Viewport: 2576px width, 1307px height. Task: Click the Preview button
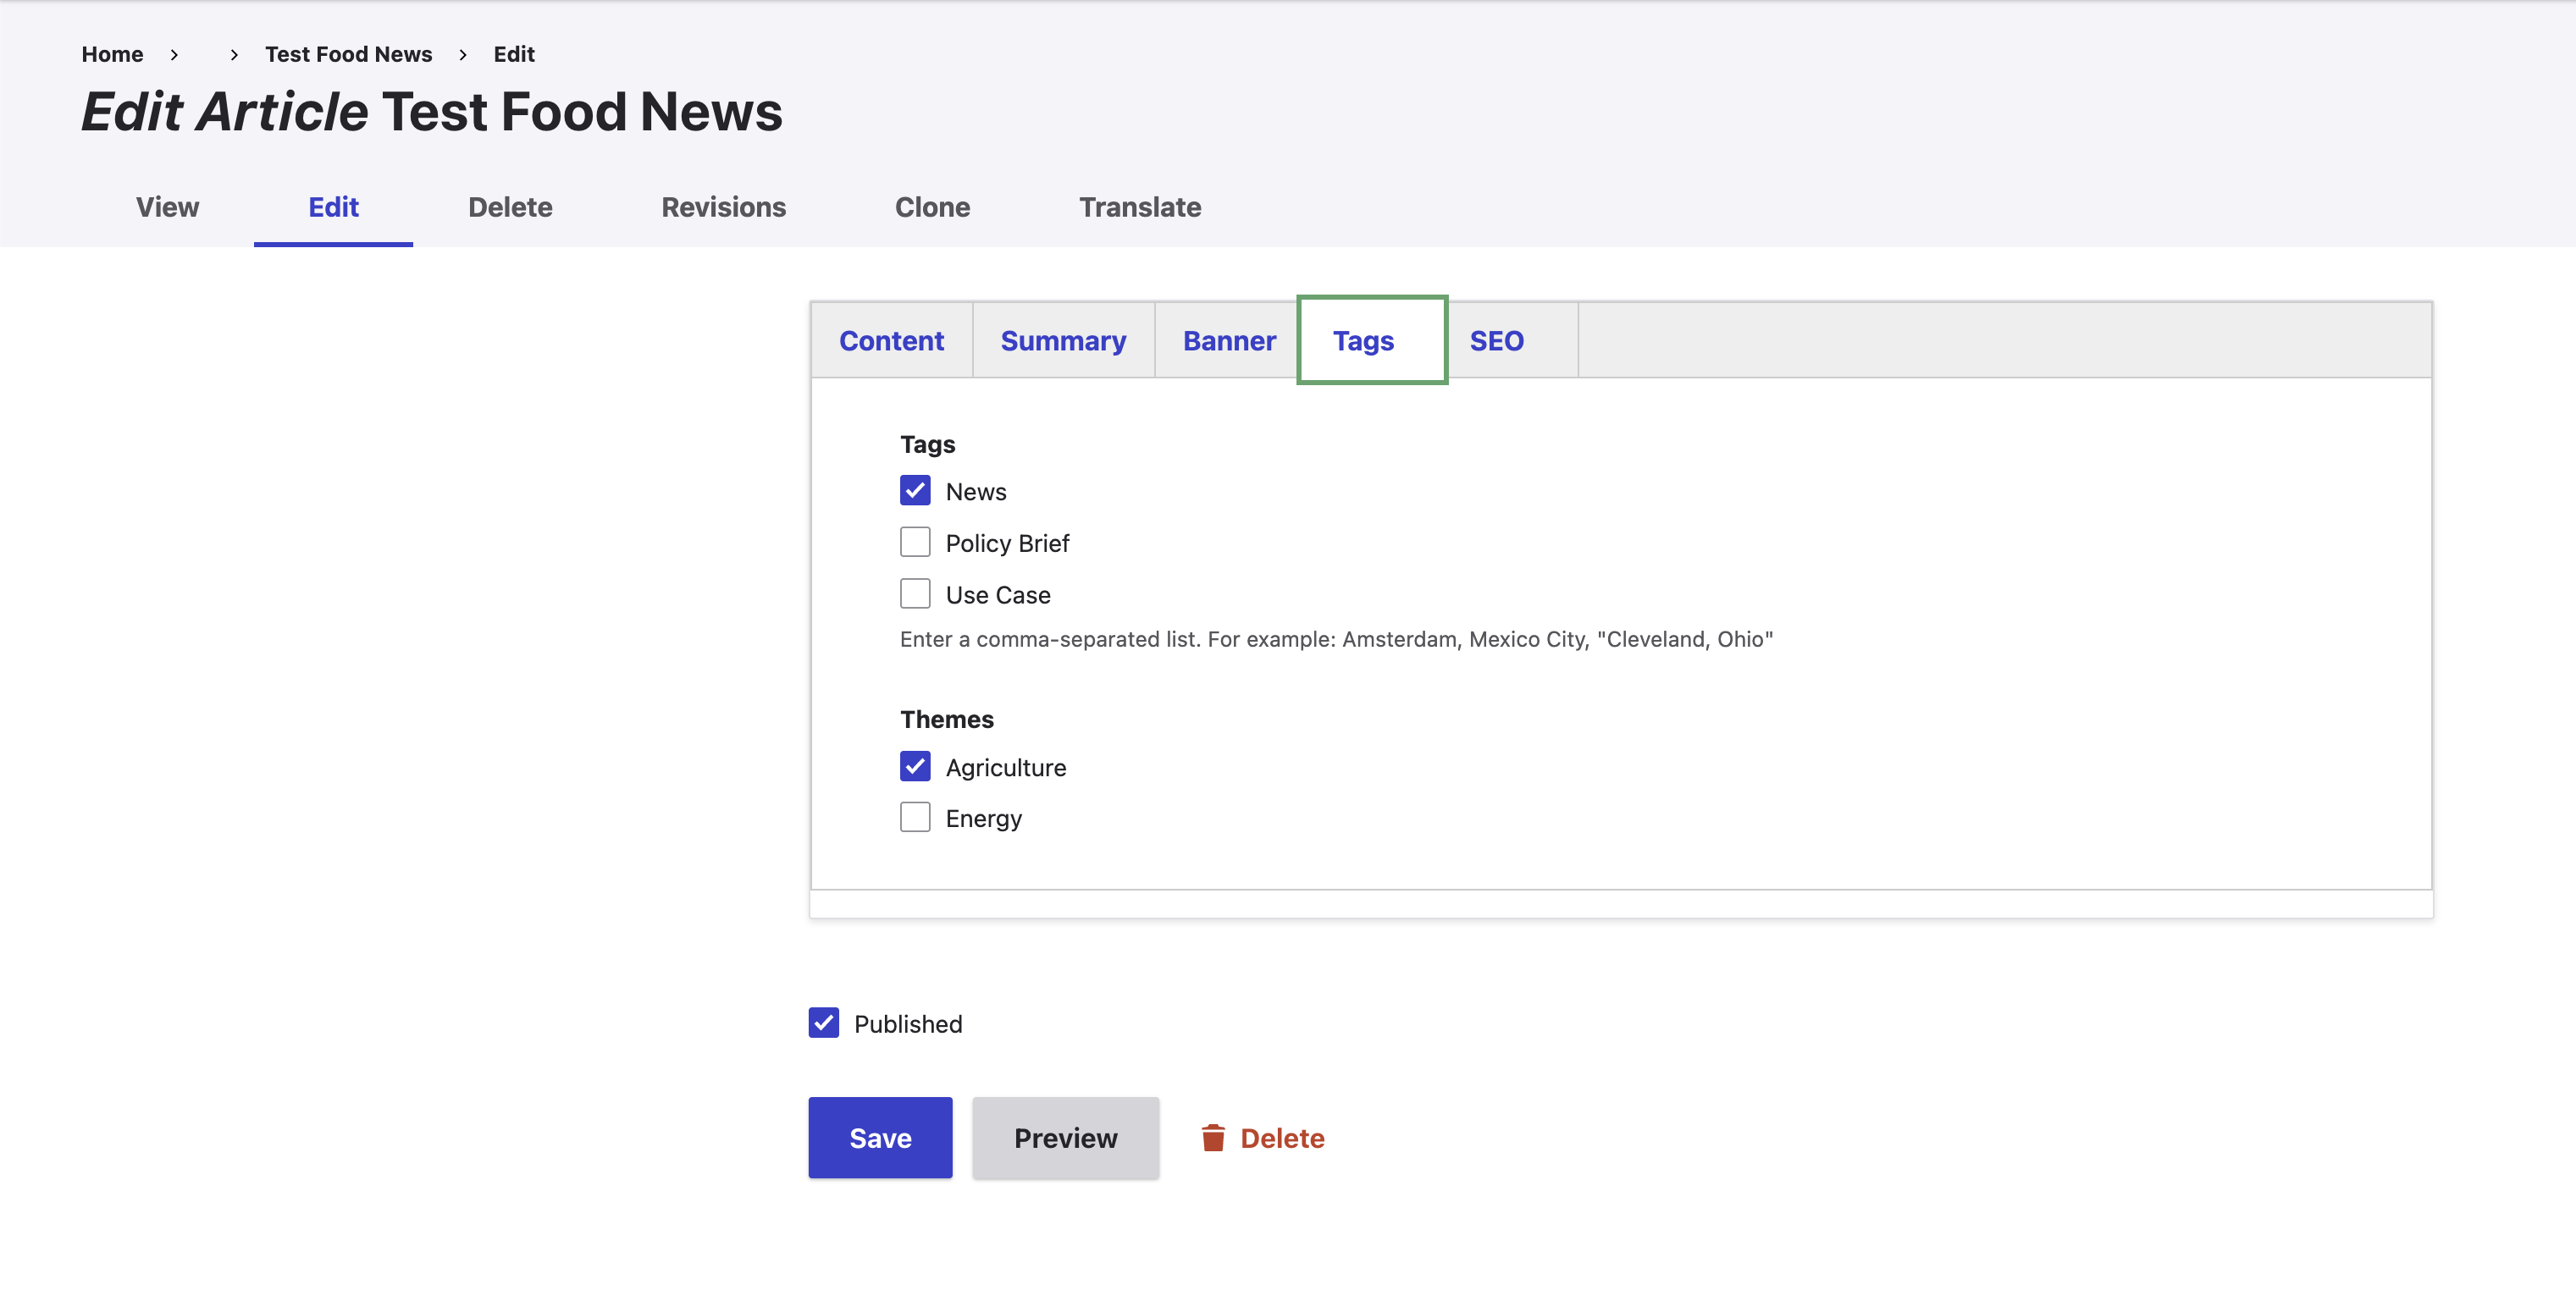pos(1065,1138)
